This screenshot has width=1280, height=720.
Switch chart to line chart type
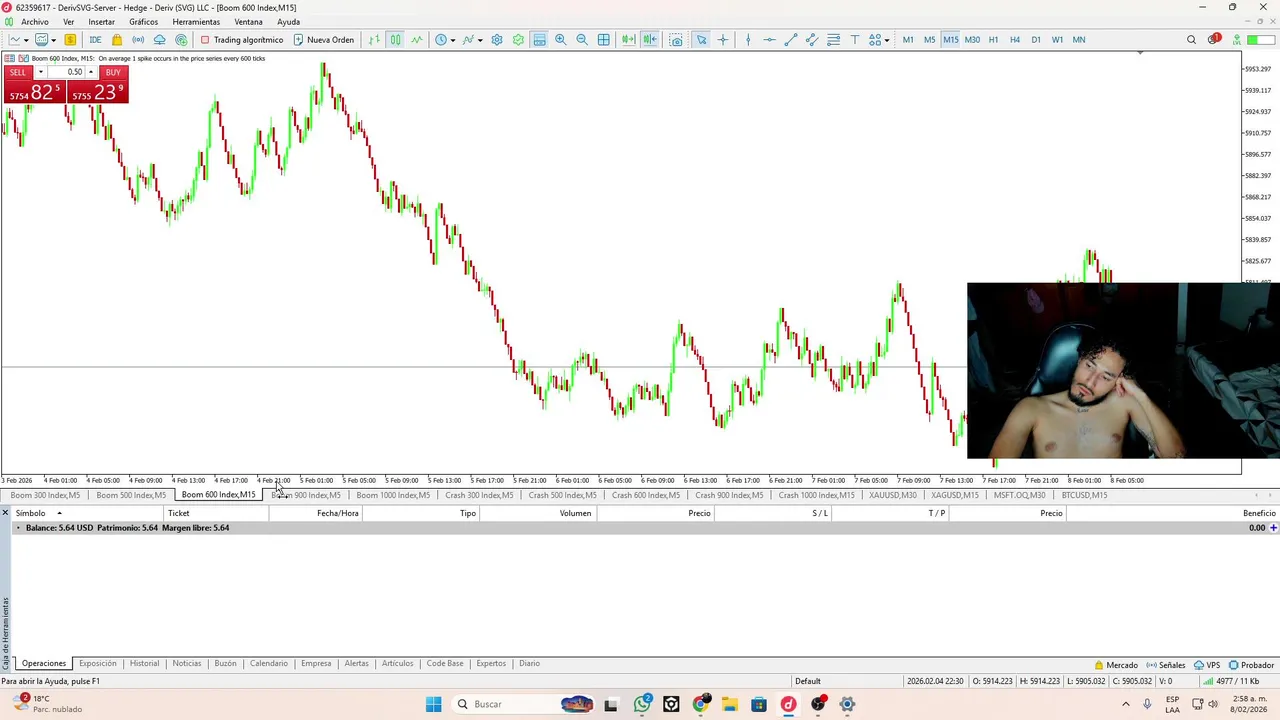[x=417, y=40]
